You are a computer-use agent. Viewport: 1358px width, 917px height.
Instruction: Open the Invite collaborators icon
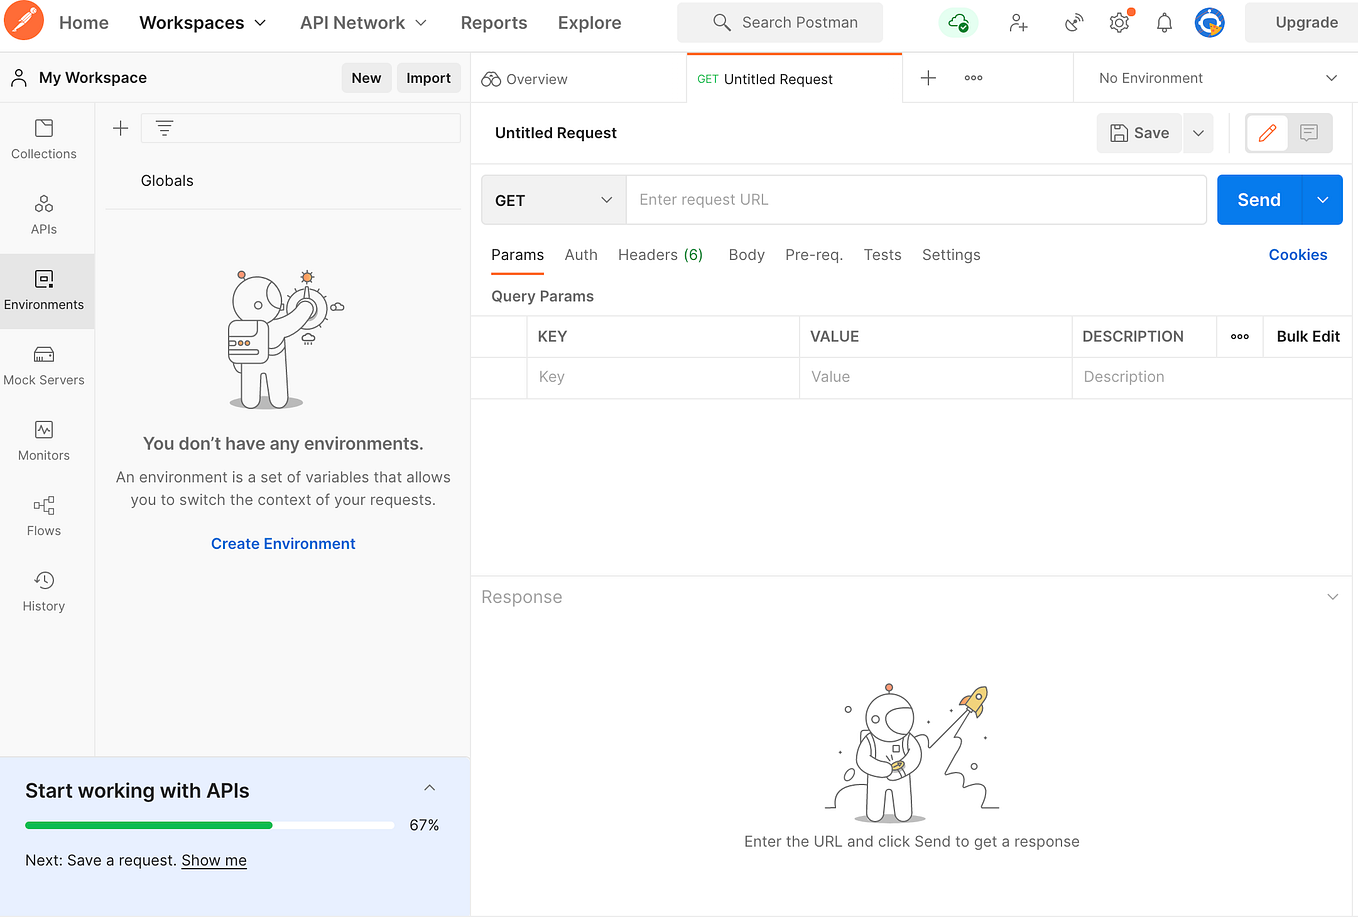1018,22
